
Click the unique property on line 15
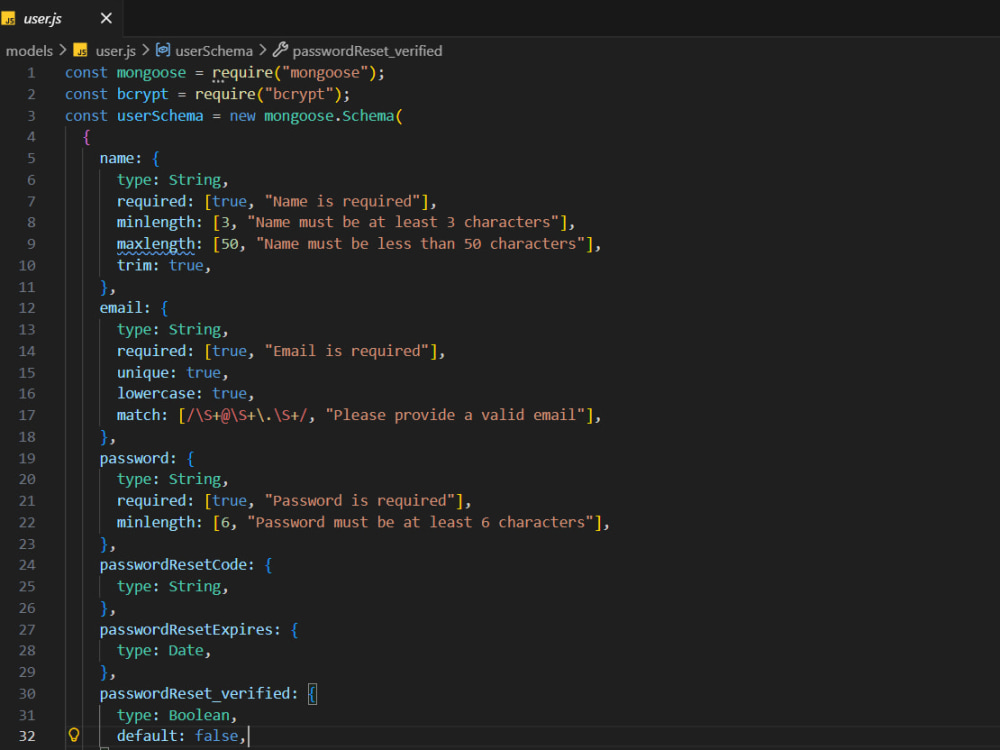[143, 372]
